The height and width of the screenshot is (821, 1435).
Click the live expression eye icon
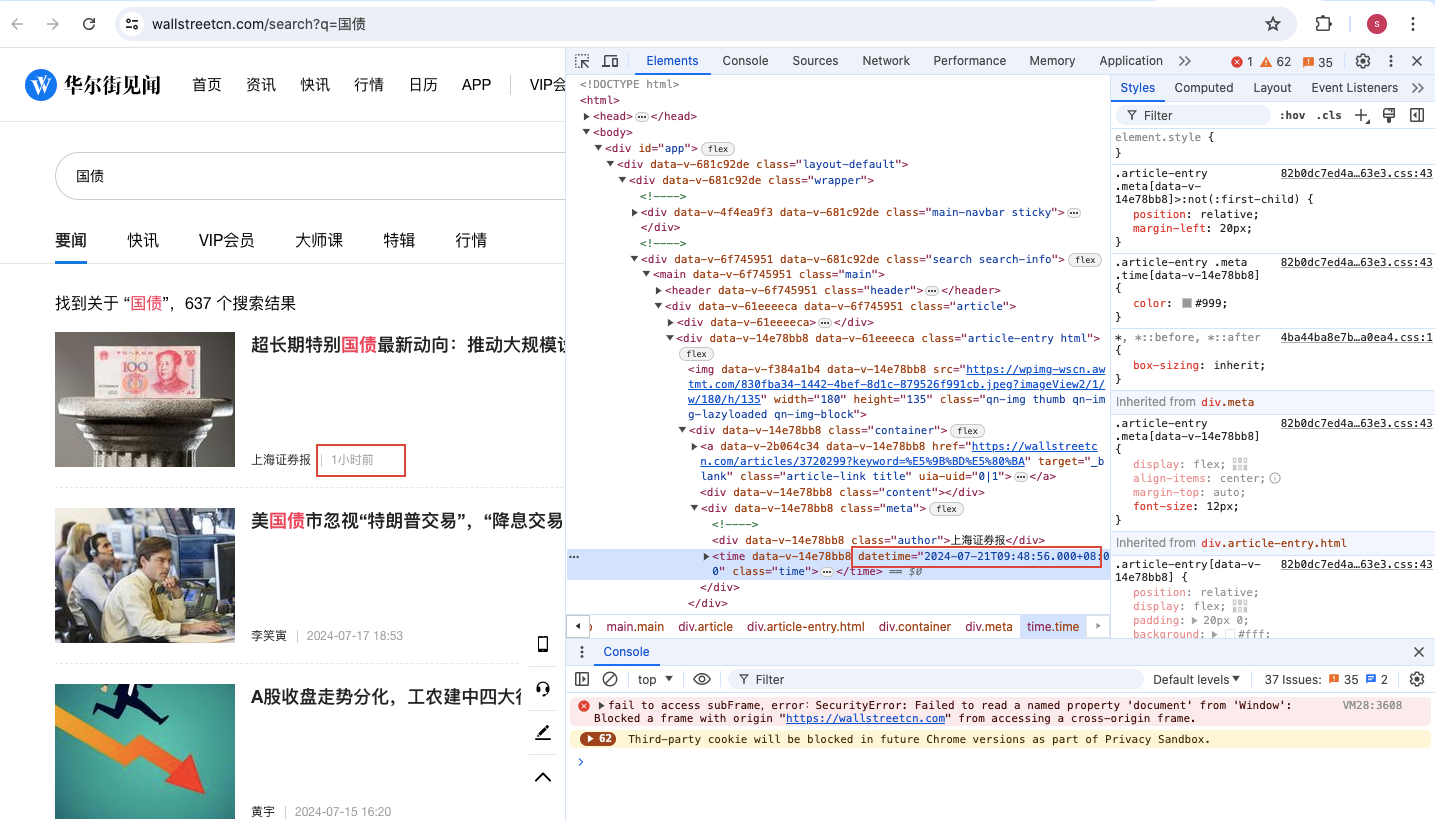702,679
